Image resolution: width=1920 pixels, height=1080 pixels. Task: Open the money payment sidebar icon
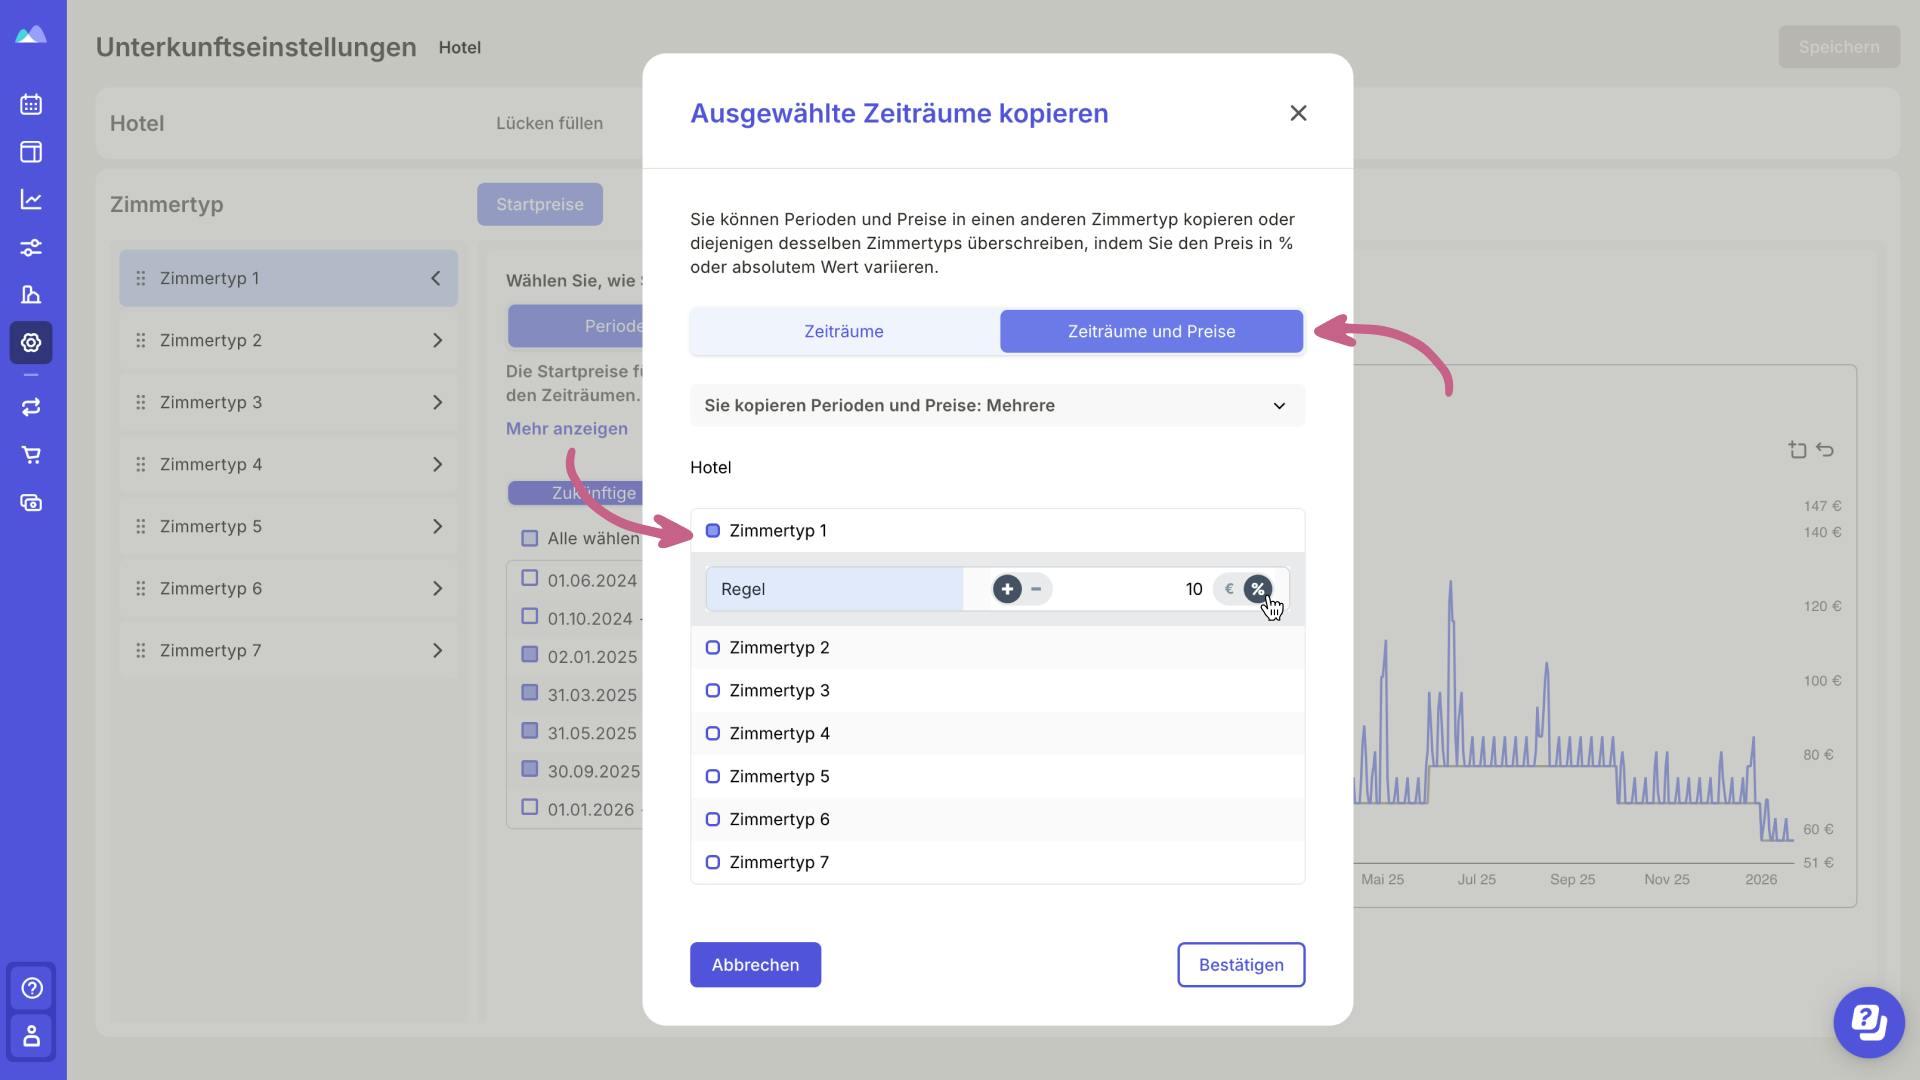tap(31, 503)
